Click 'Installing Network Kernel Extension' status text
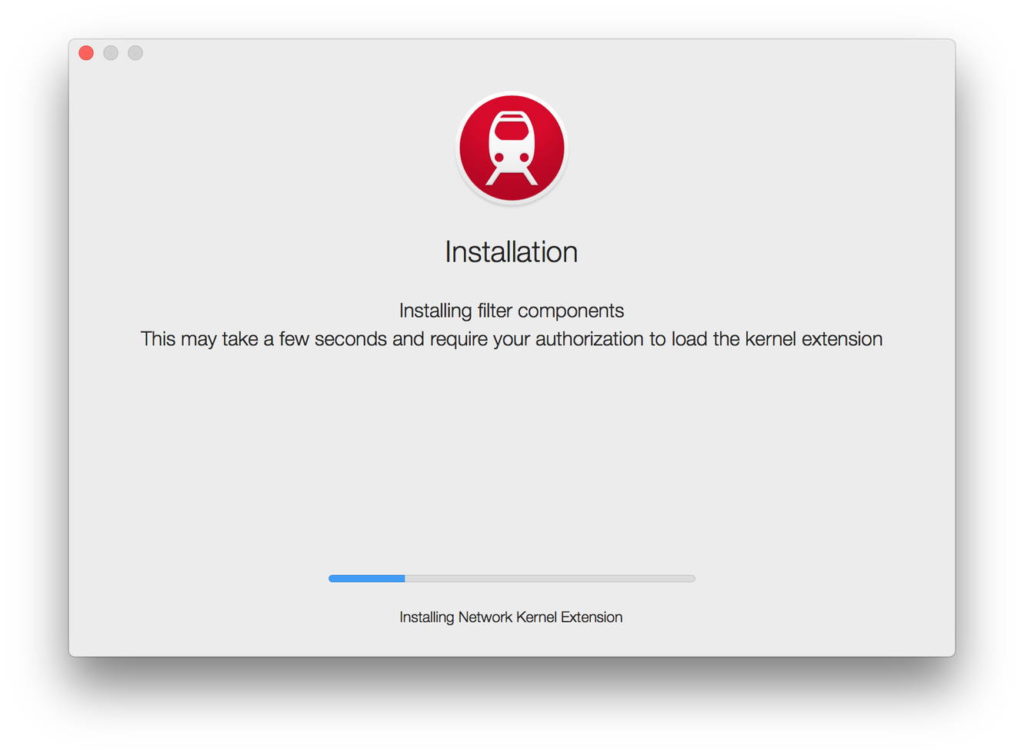 [511, 617]
